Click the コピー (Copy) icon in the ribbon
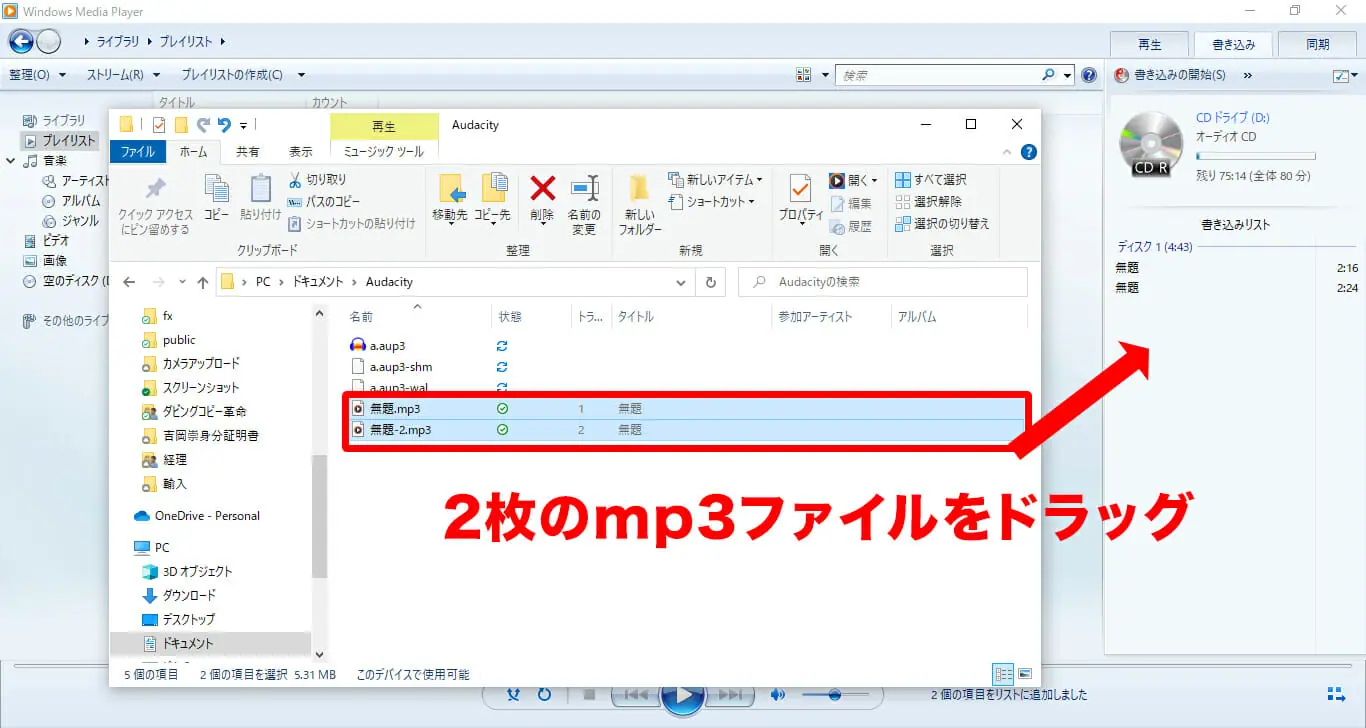Viewport: 1366px width, 728px height. (216, 197)
